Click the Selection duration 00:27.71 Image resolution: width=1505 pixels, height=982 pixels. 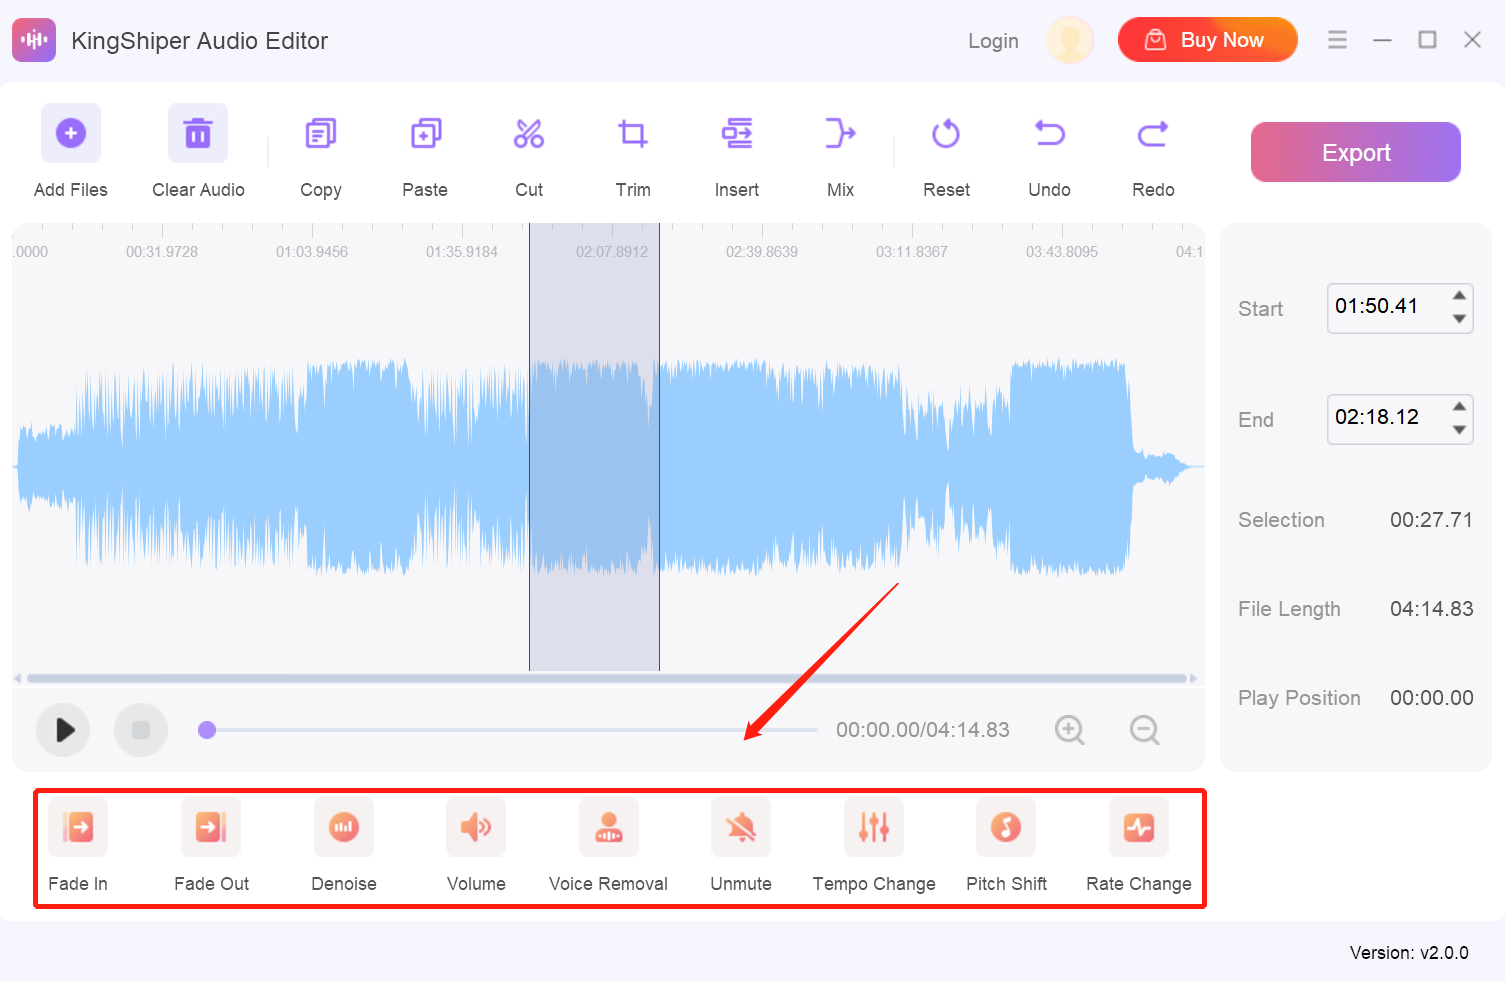coord(1431,520)
